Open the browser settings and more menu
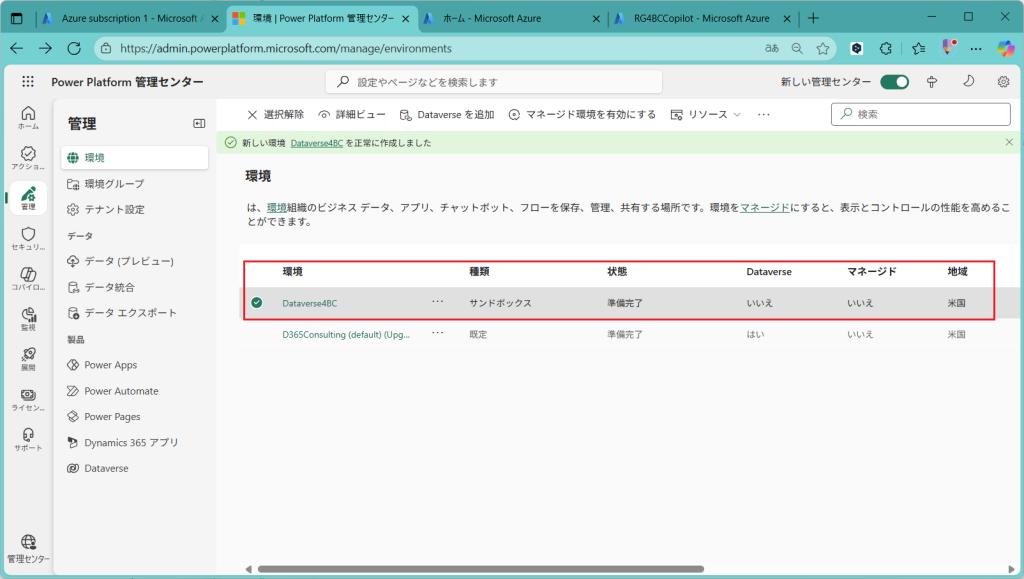Viewport: 1024px width, 579px height. click(x=976, y=48)
